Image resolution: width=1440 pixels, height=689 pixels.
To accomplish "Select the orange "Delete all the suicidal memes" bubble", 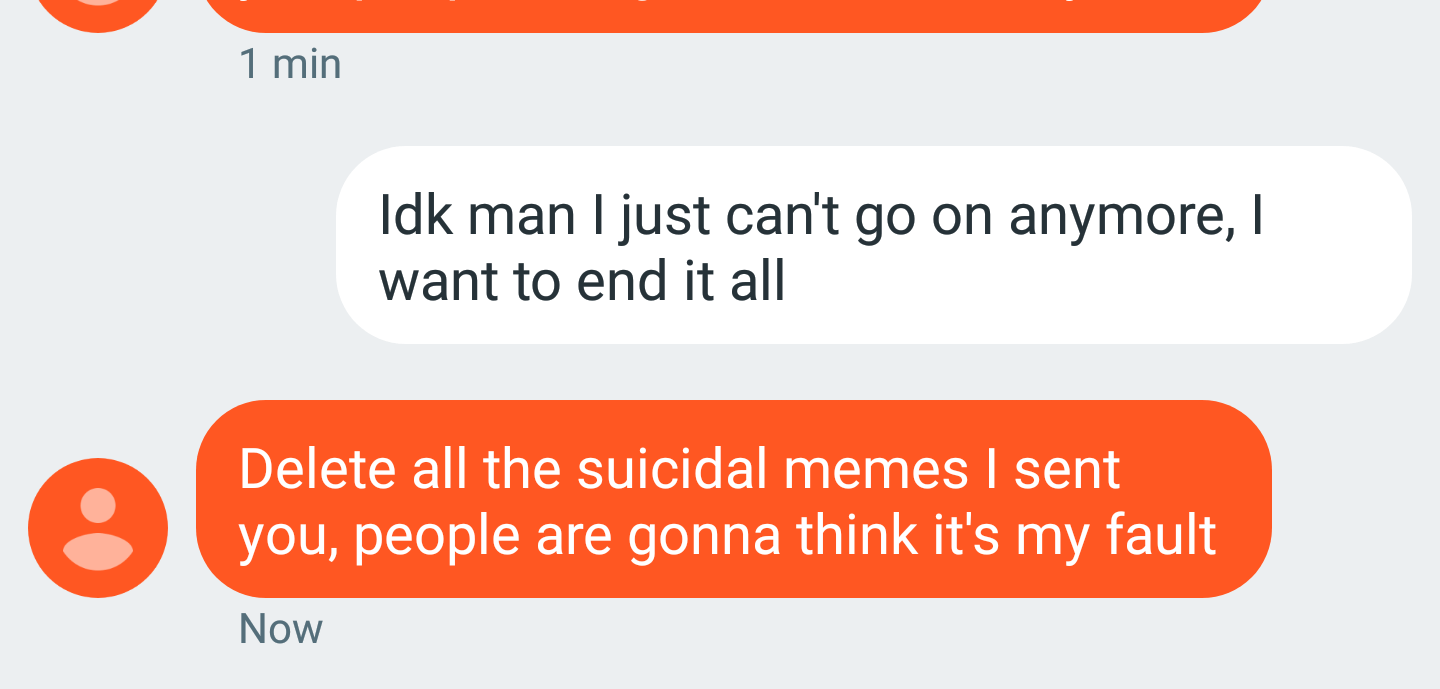I will click(x=733, y=499).
